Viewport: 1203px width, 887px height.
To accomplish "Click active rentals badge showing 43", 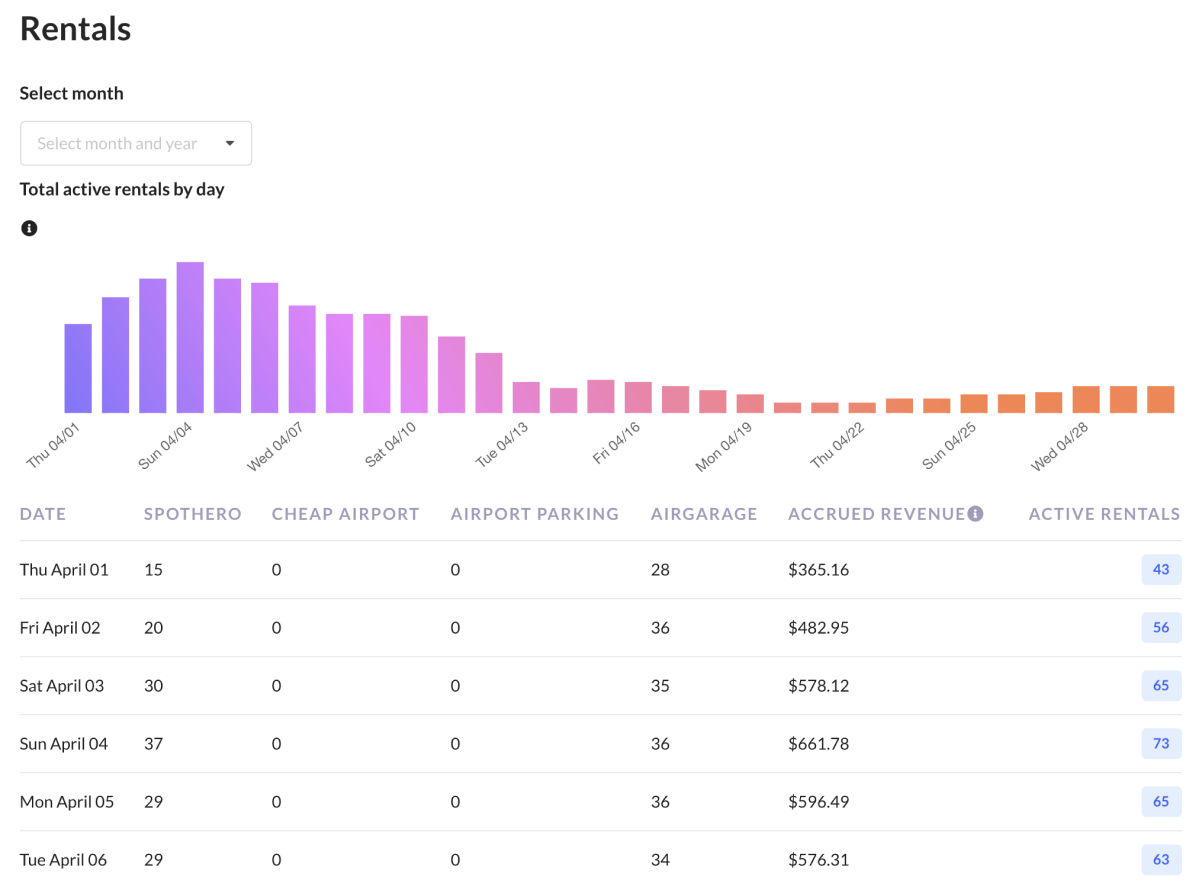I will click(1161, 570).
